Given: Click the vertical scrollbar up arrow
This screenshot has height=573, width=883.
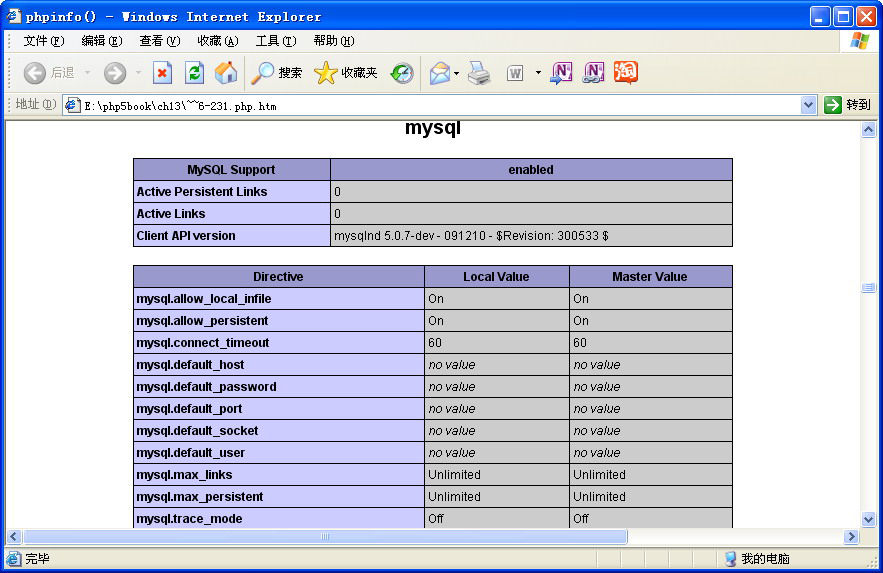Looking at the screenshot, I should click(x=868, y=130).
